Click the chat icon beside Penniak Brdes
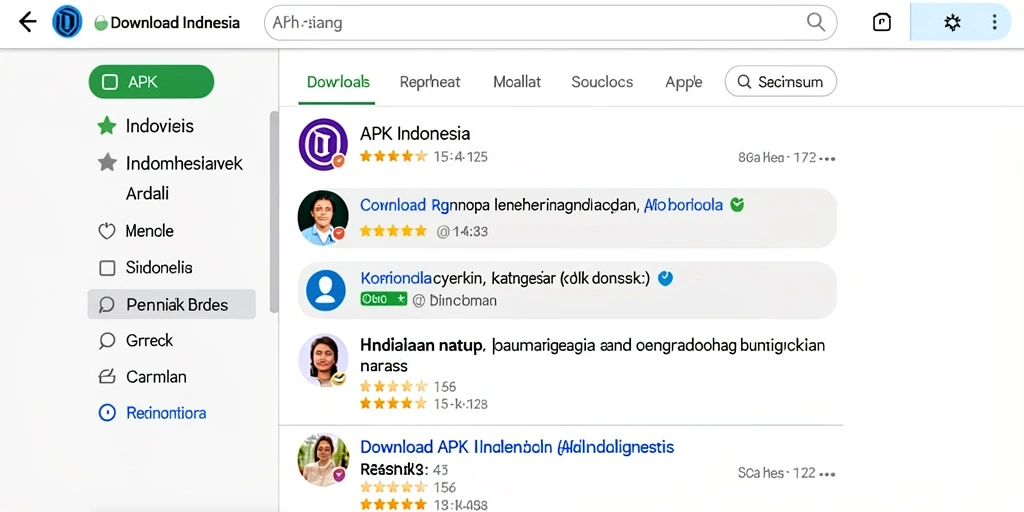 106,304
